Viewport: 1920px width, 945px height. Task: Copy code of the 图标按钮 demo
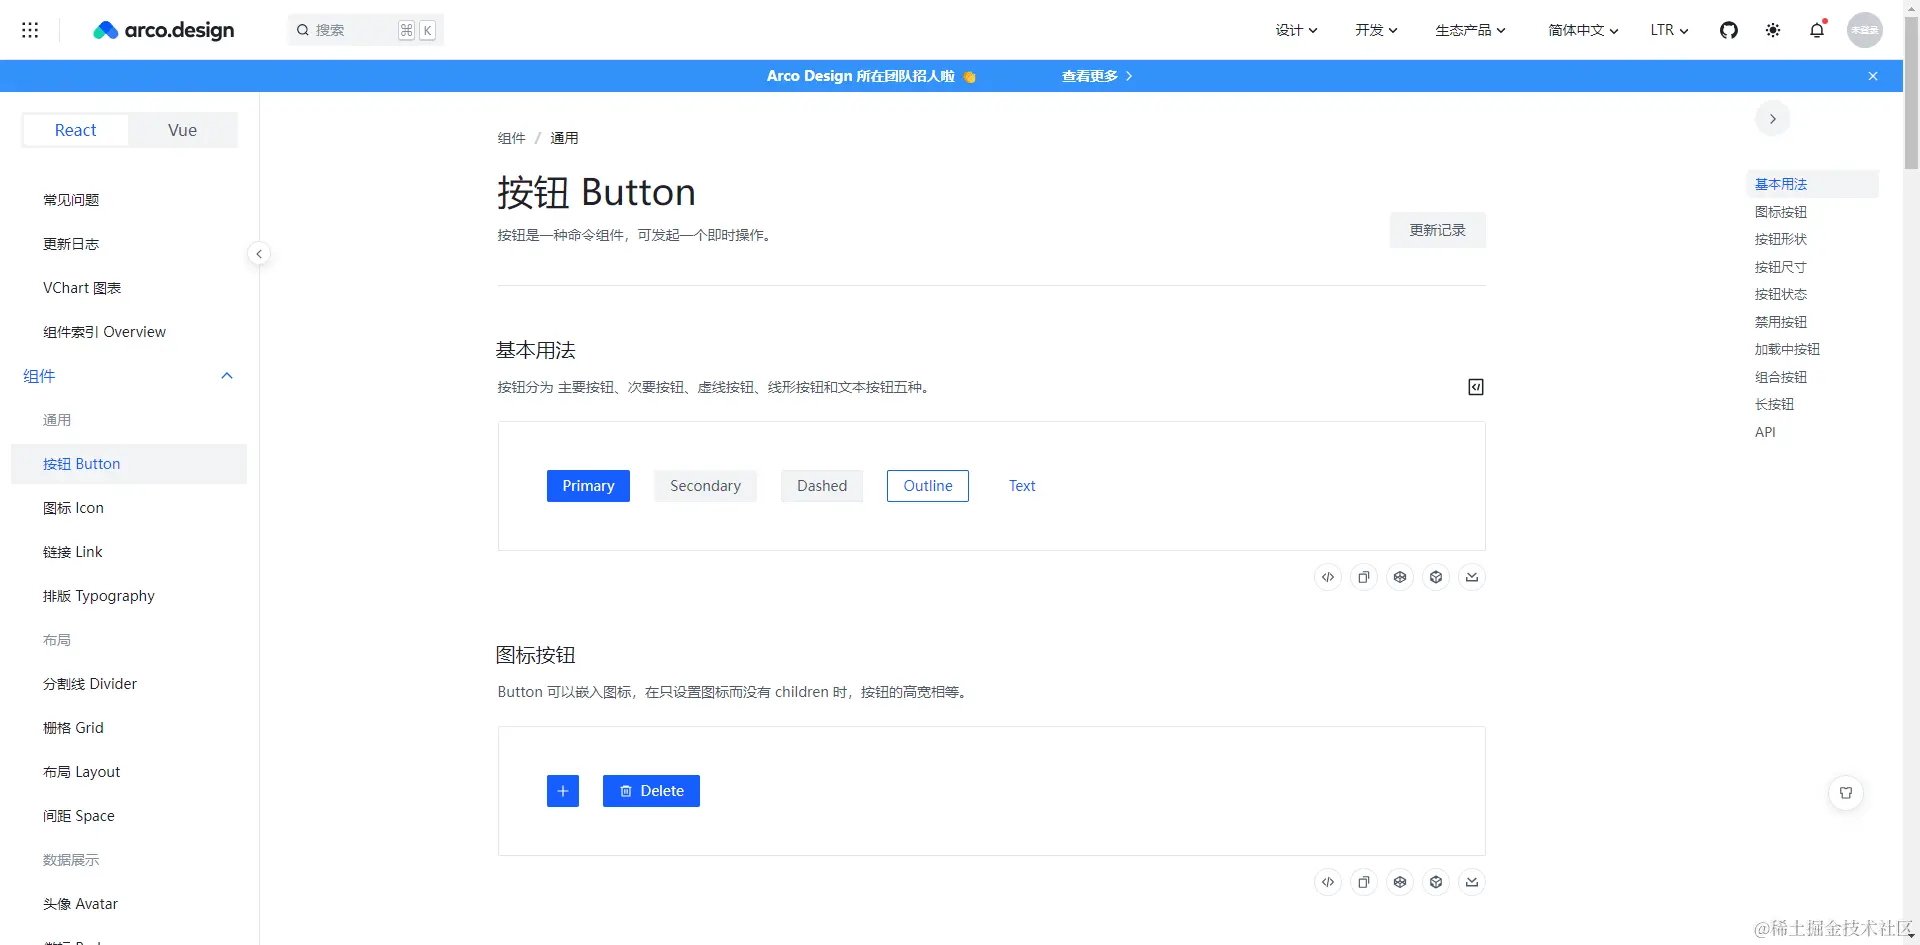tap(1364, 882)
